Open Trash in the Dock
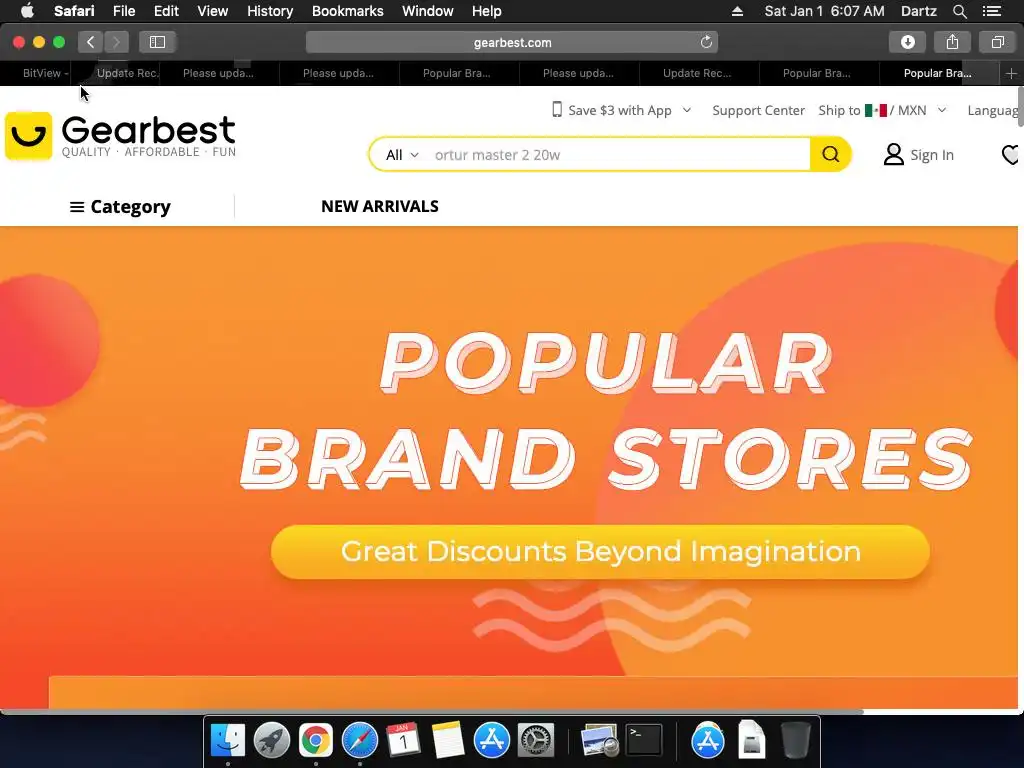This screenshot has height=768, width=1024. pyautogui.click(x=795, y=740)
